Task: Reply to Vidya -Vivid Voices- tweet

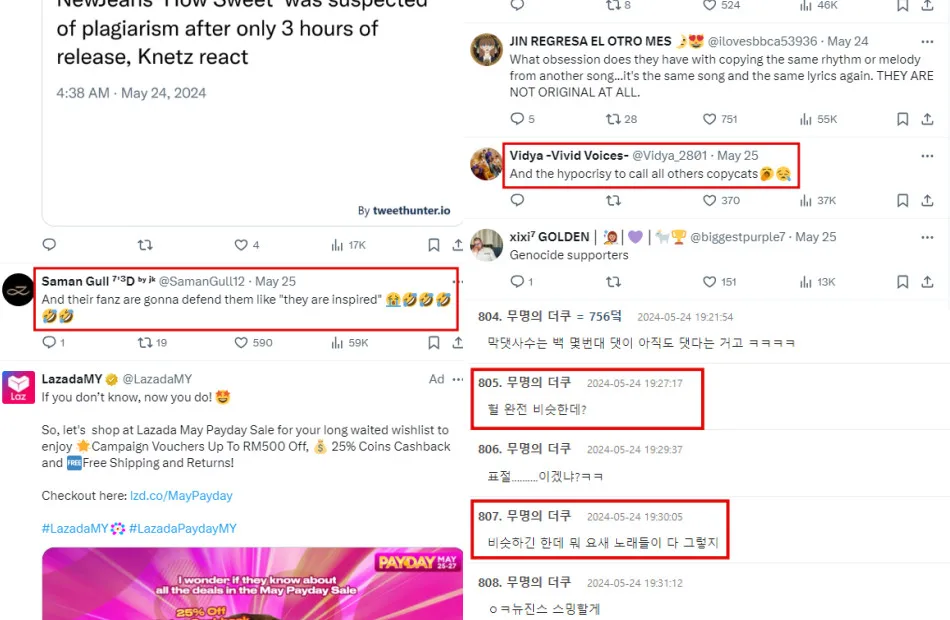Action: [517, 200]
